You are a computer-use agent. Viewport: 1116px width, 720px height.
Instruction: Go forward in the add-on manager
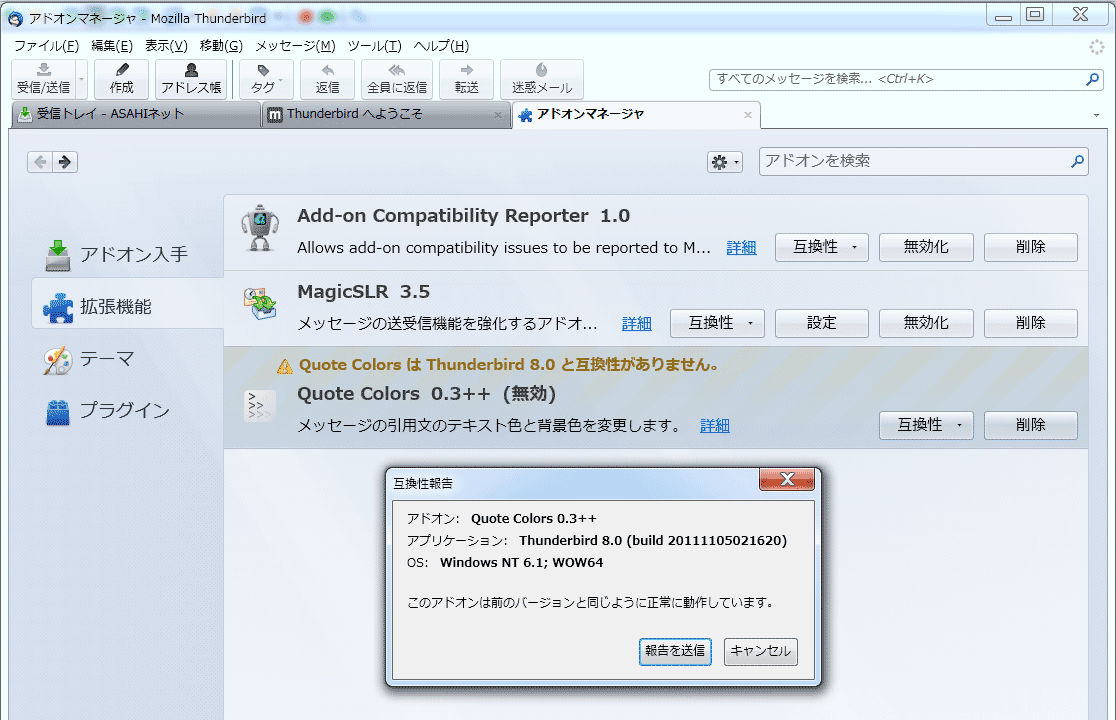65,162
